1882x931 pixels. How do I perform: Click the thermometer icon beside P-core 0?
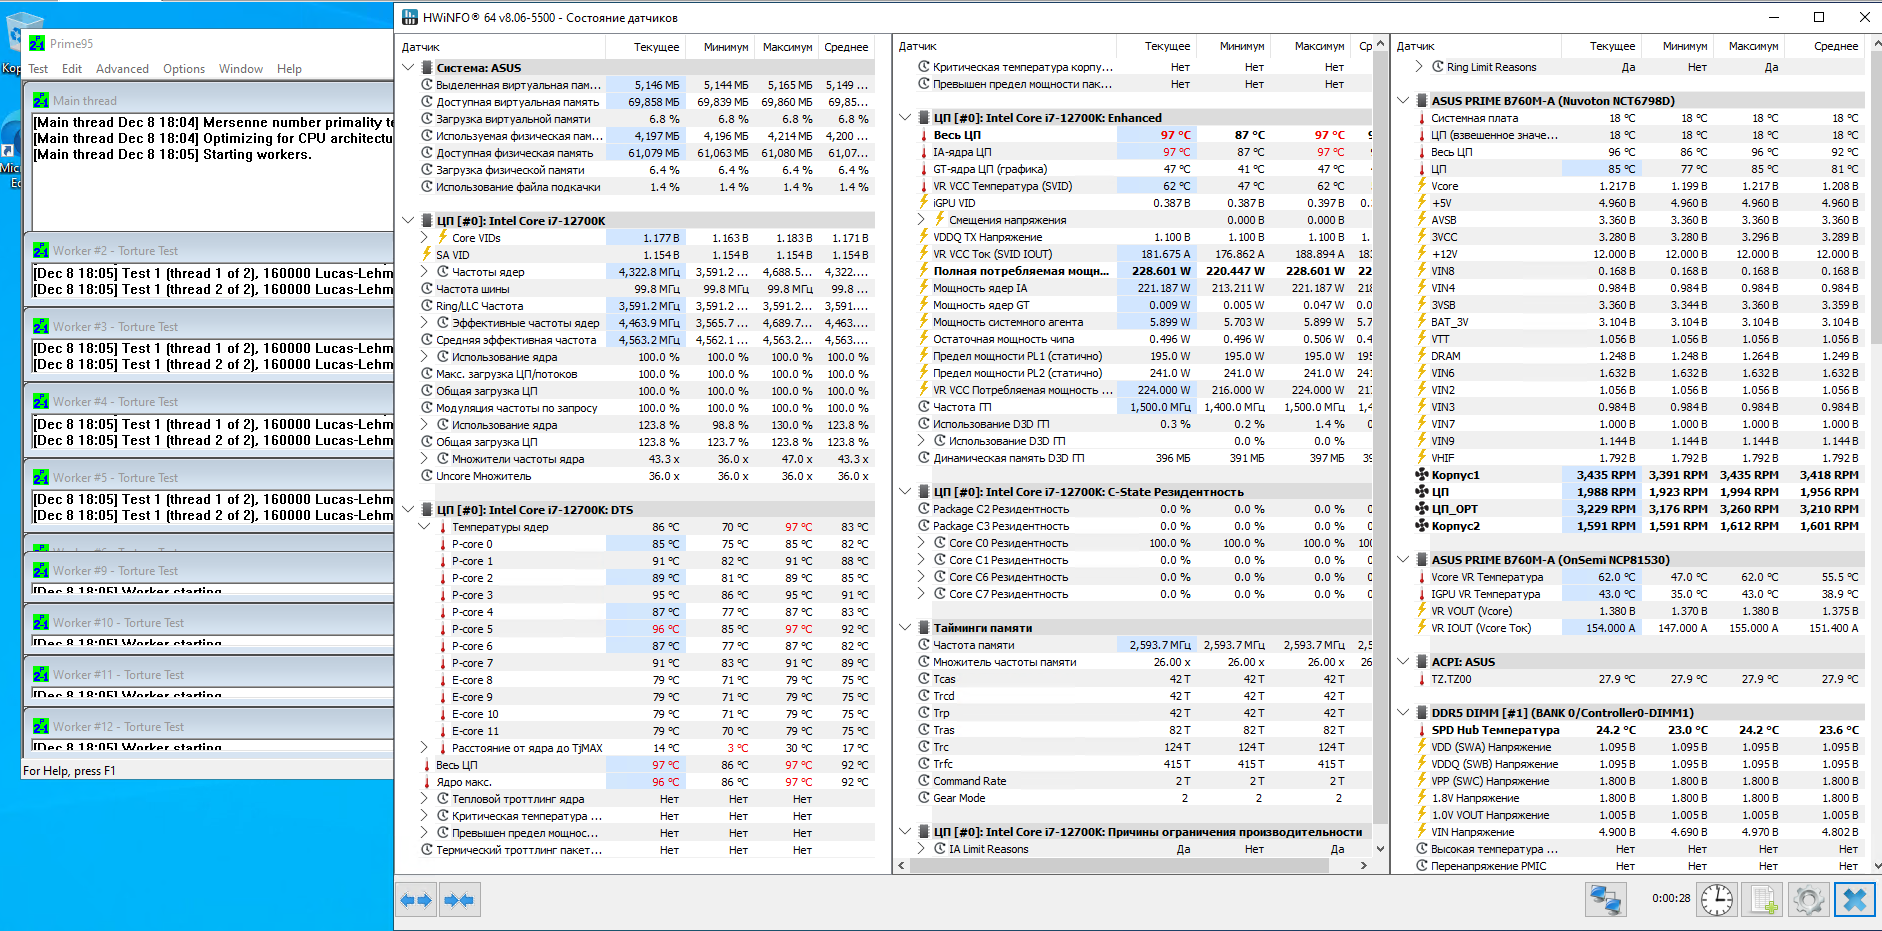[x=443, y=544]
